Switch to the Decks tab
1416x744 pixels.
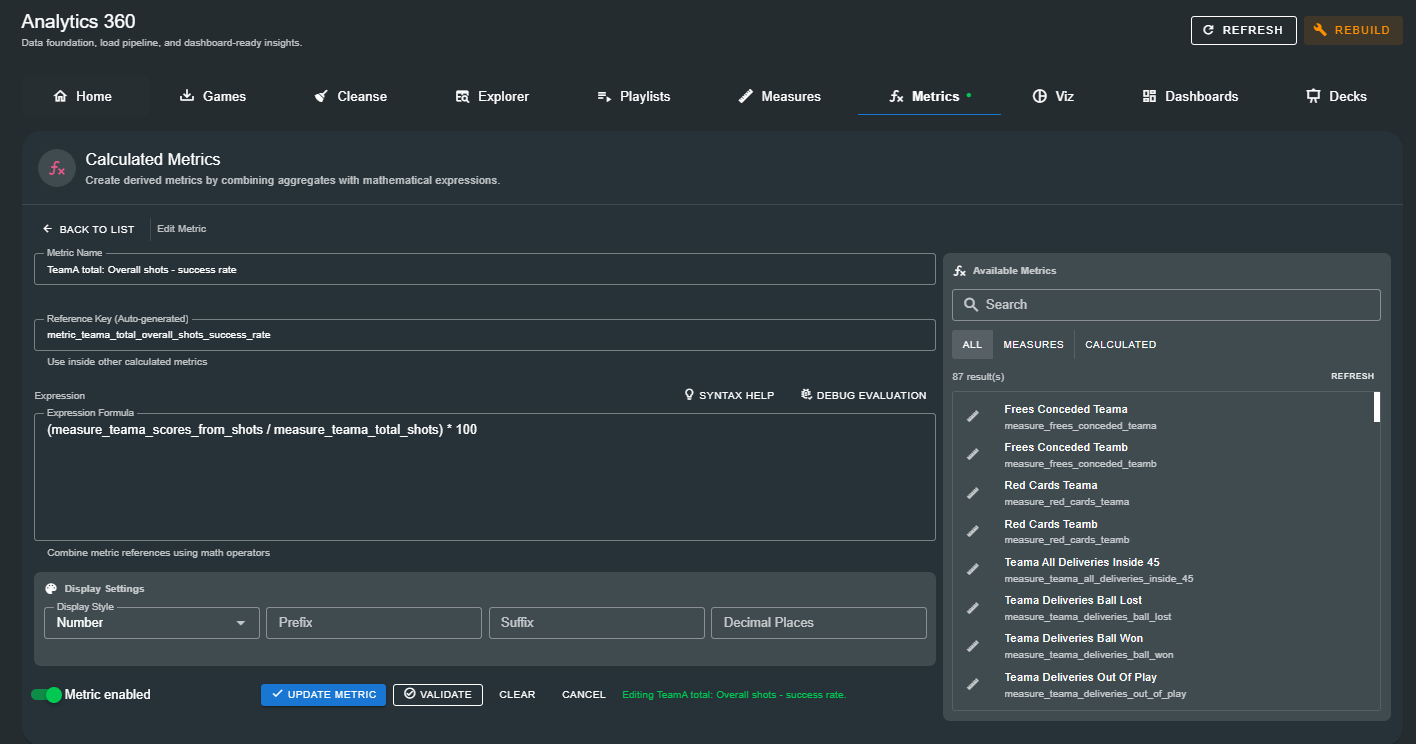(x=1336, y=96)
